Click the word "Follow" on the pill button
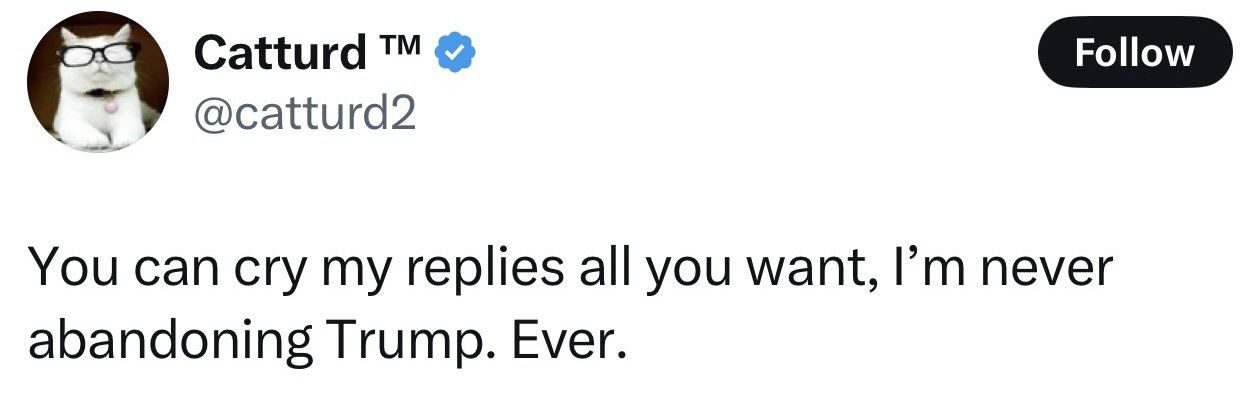 tap(1135, 52)
